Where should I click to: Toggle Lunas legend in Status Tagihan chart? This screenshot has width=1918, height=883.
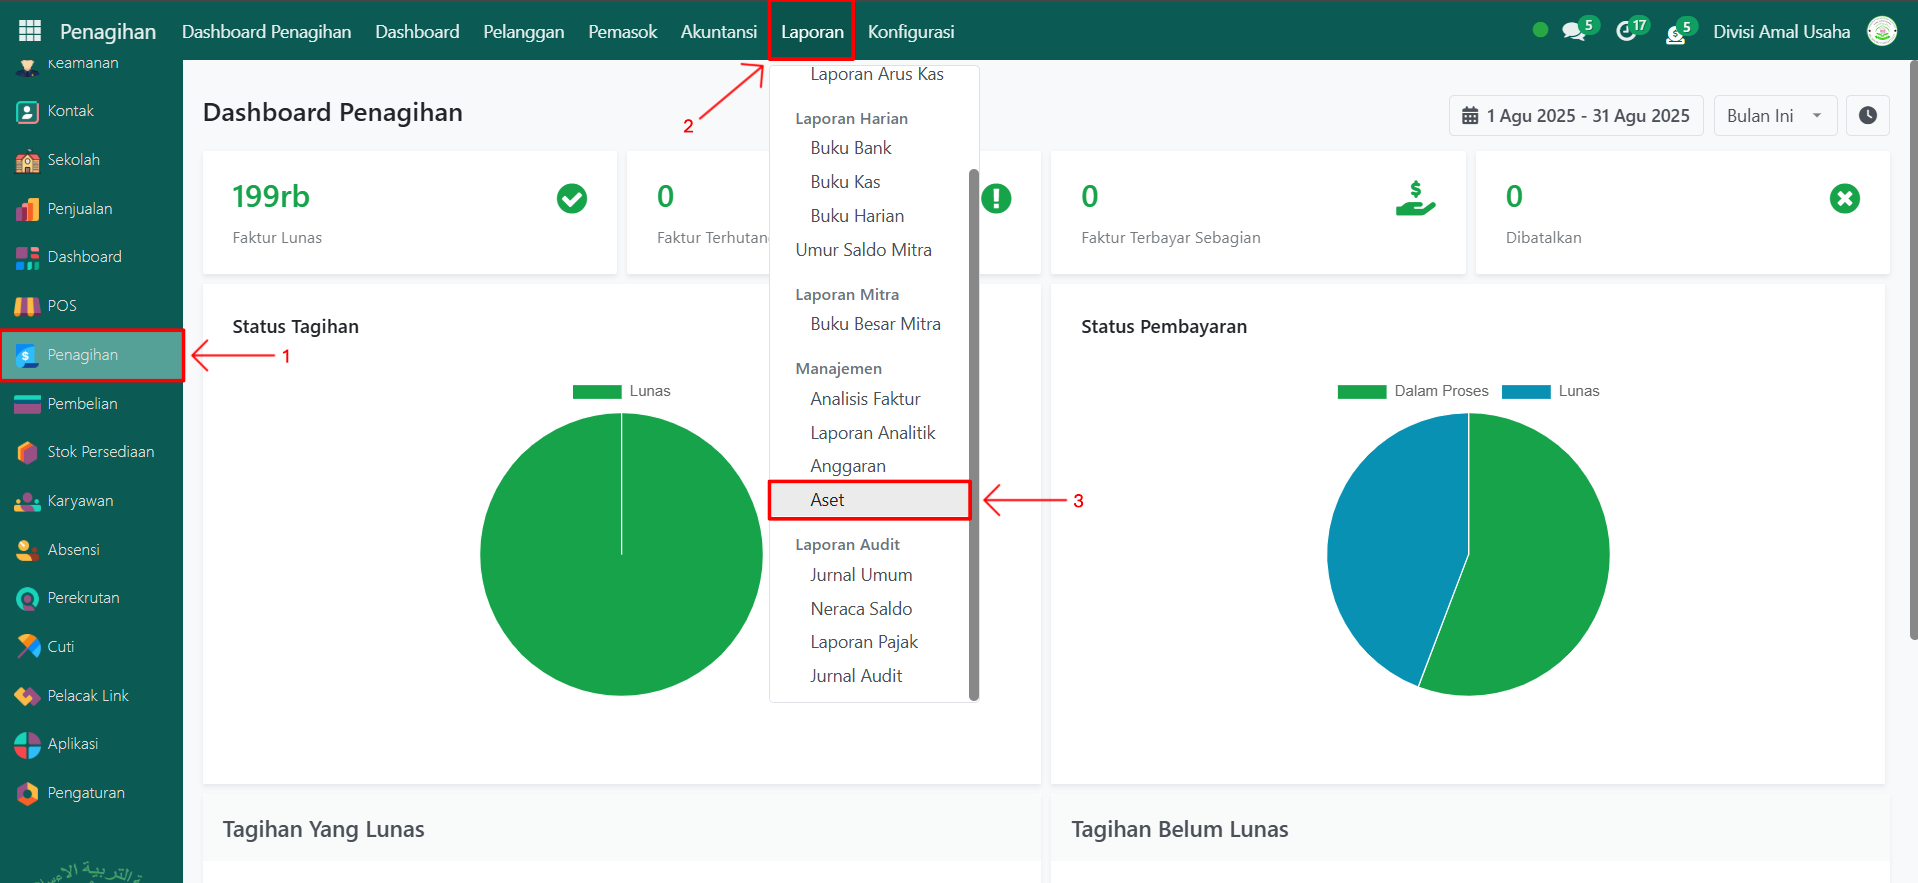pos(621,391)
